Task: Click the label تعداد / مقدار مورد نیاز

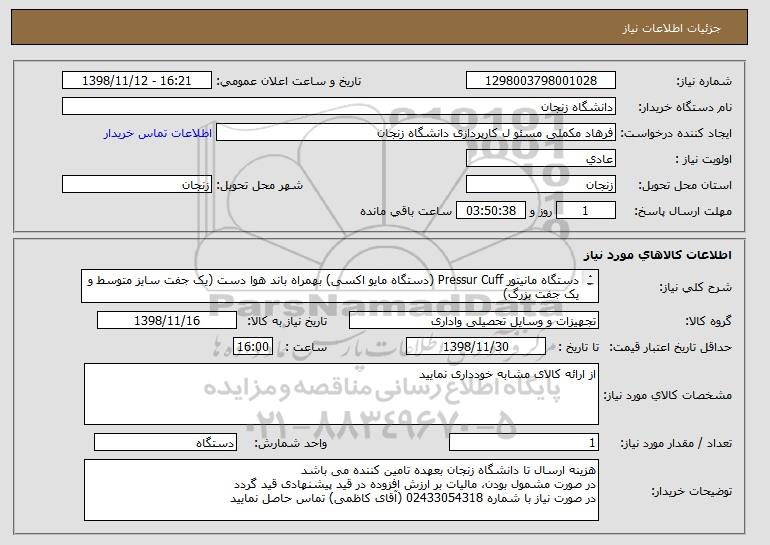Action: (x=676, y=443)
